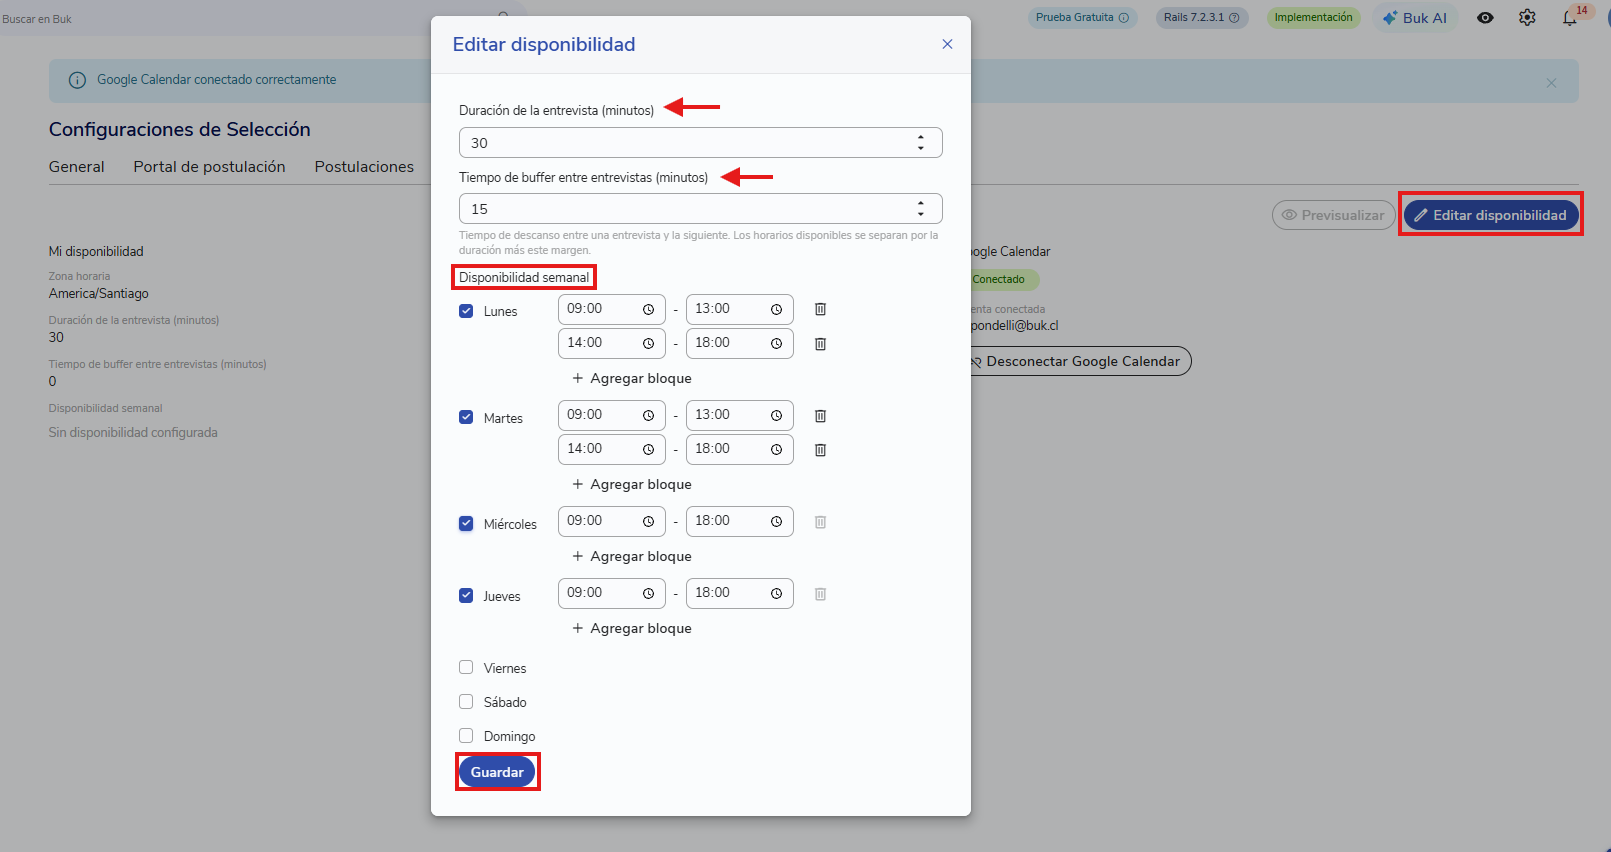This screenshot has height=852, width=1611.
Task: Click the Guardar button
Action: tap(497, 772)
